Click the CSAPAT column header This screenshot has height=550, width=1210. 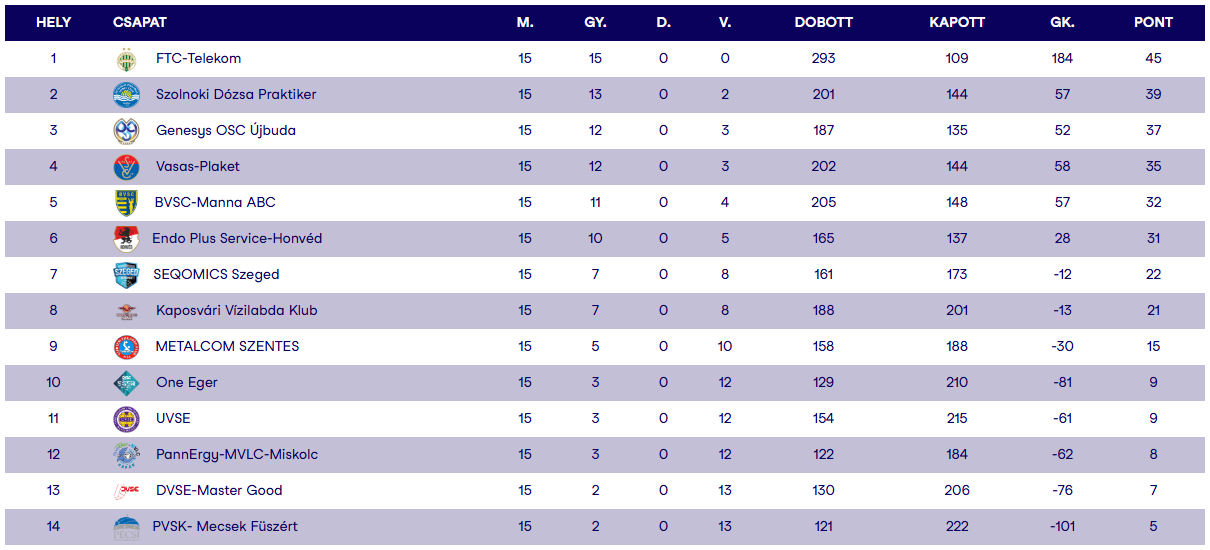140,22
